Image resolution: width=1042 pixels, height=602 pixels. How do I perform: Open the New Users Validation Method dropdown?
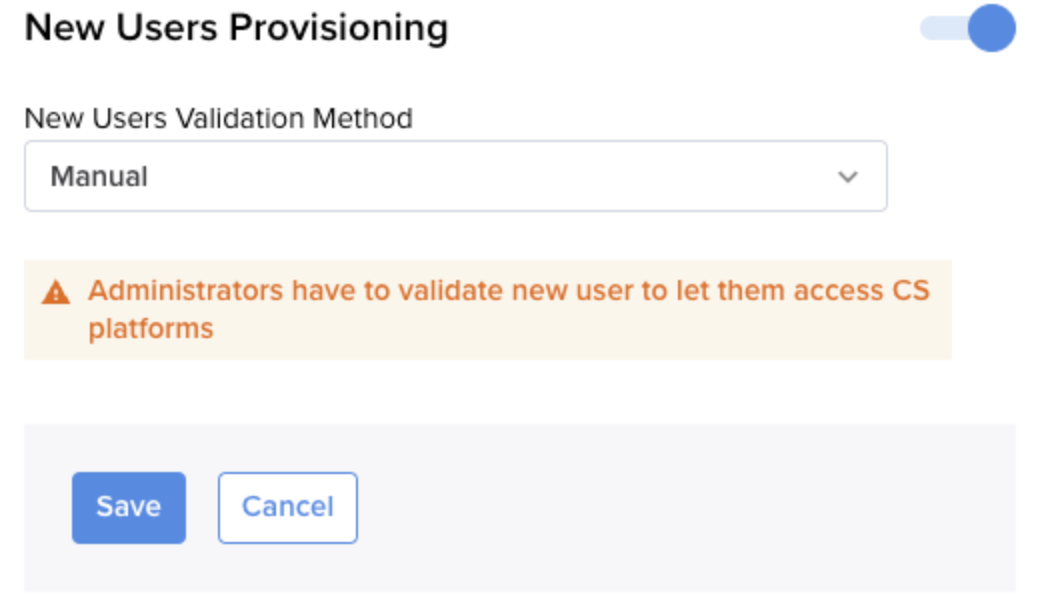(456, 176)
